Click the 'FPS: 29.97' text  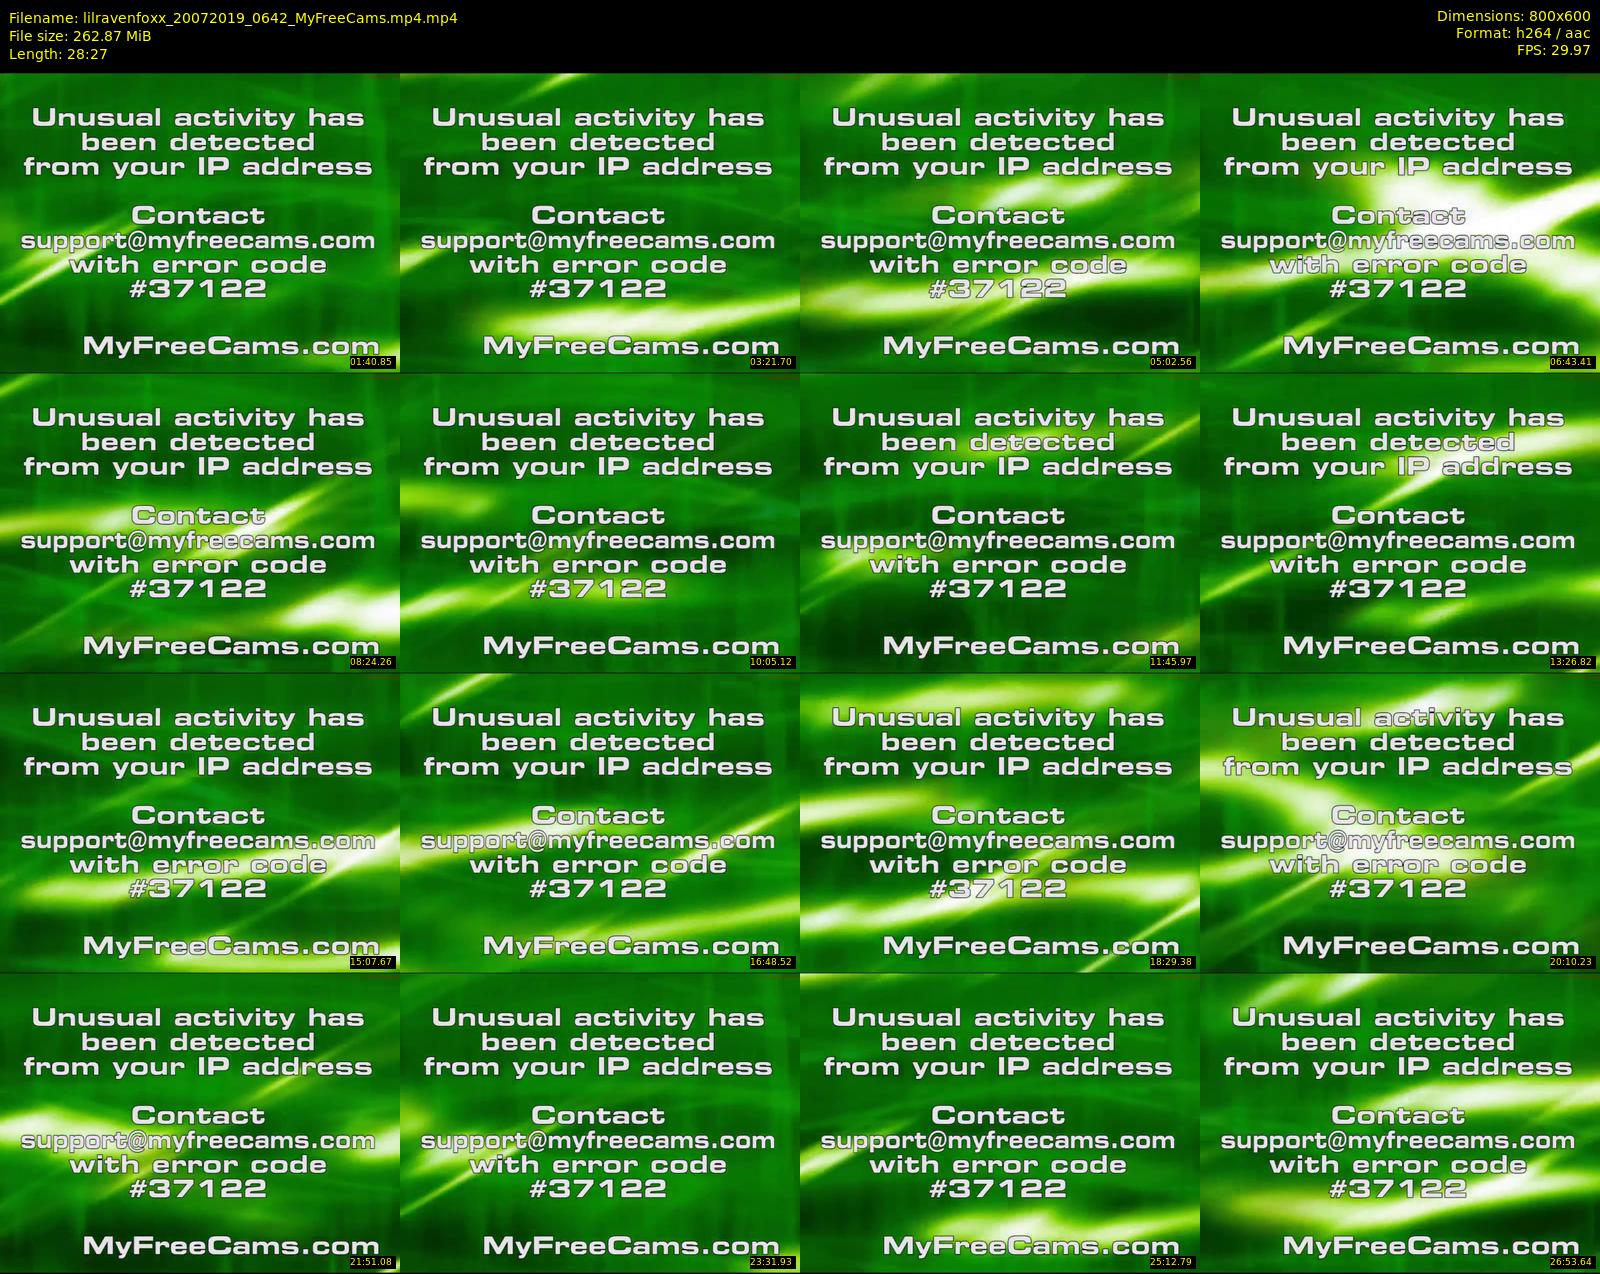(x=1553, y=50)
